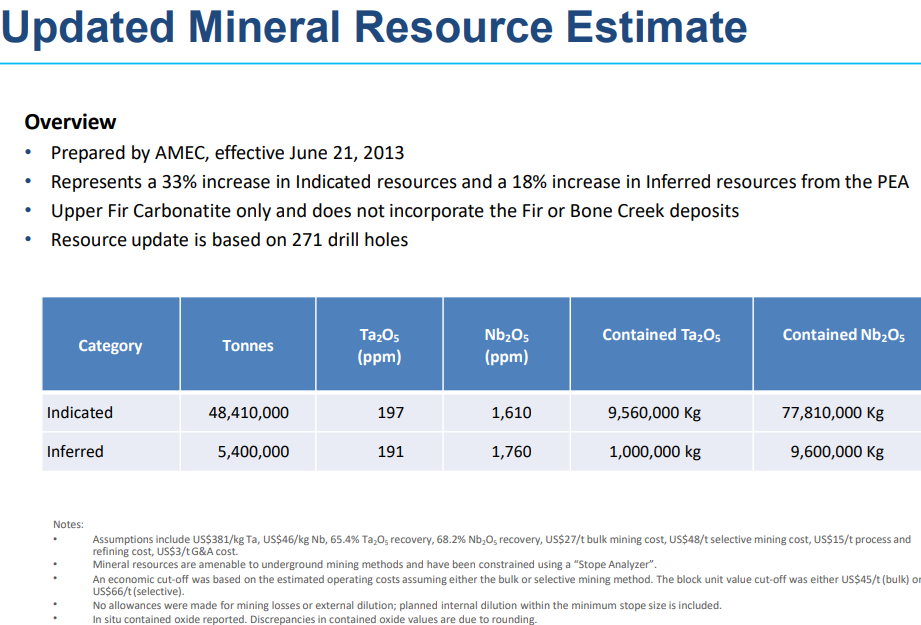Click the bullet about 33% increase in Indicated resources
This screenshot has width=921, height=625.
coord(480,182)
